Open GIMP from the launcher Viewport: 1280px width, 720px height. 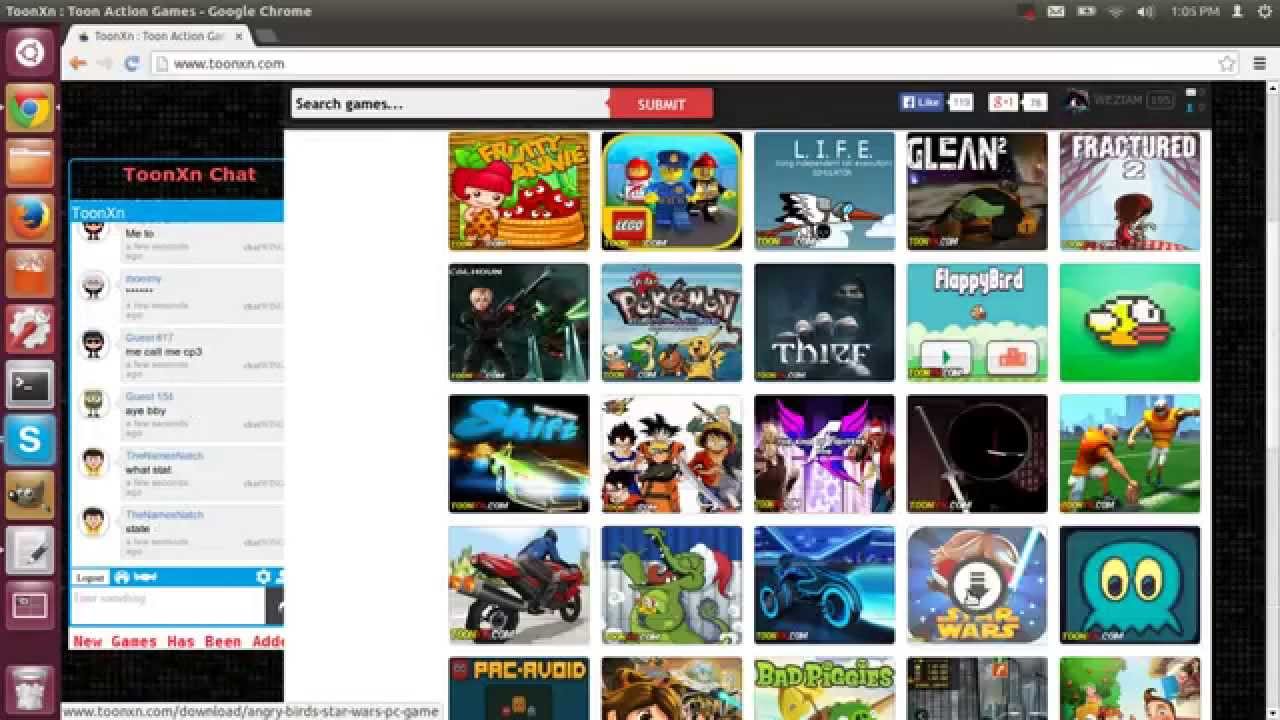(x=30, y=494)
